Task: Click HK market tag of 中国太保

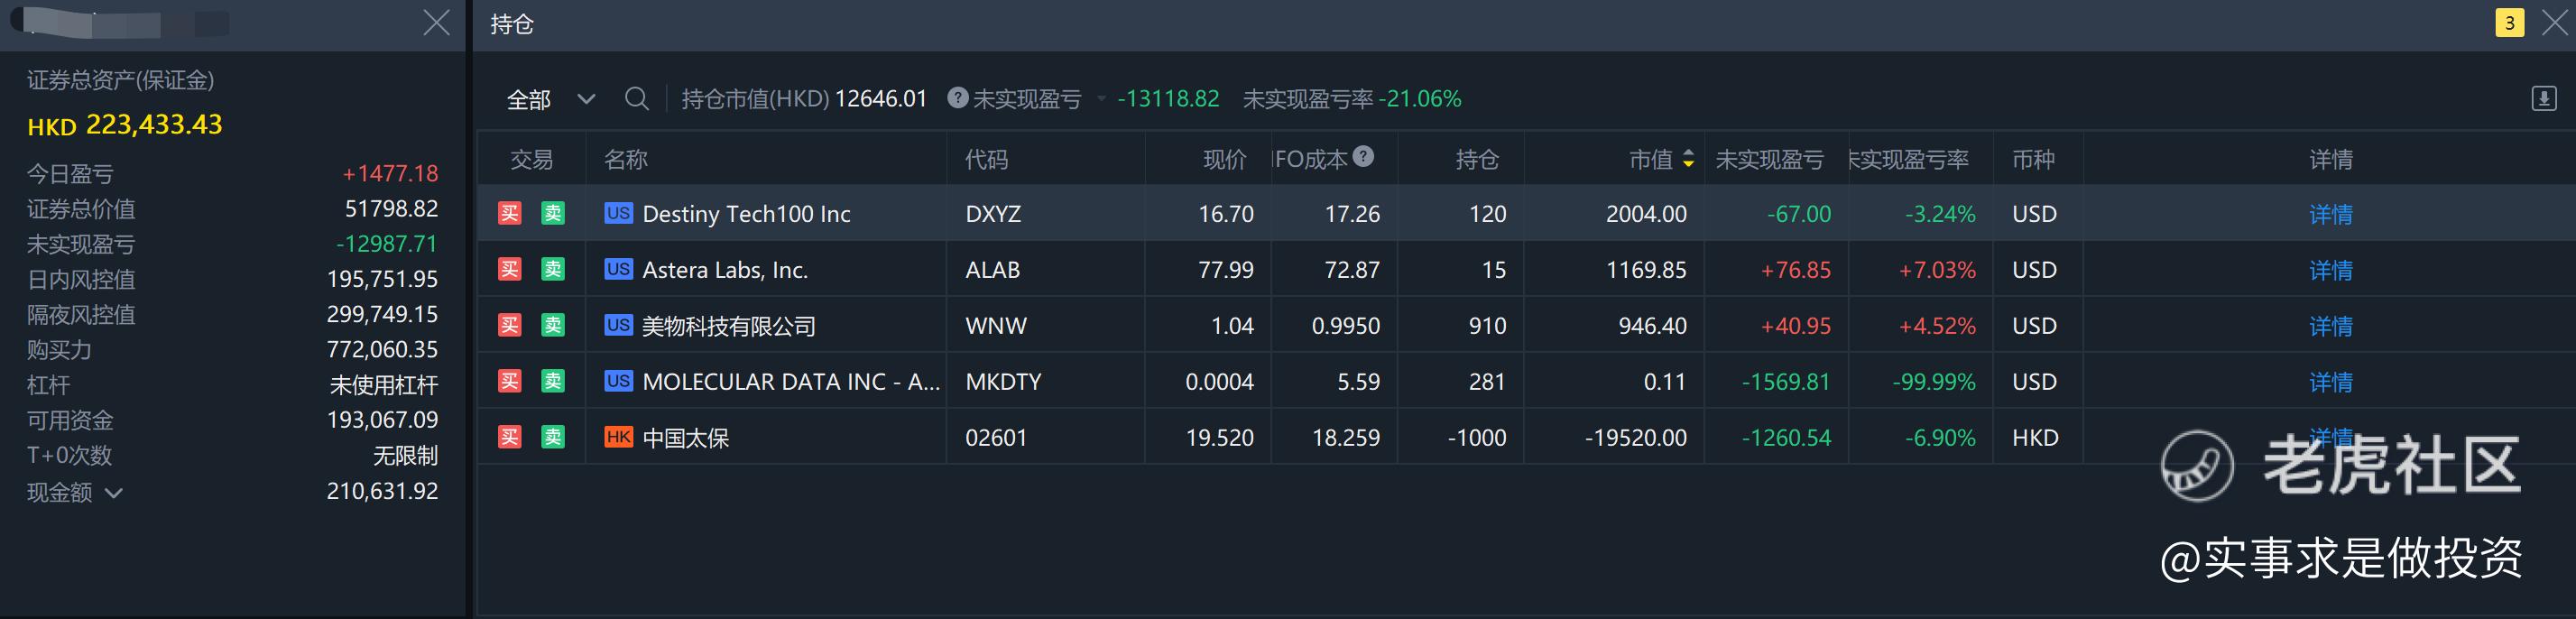Action: [x=618, y=437]
